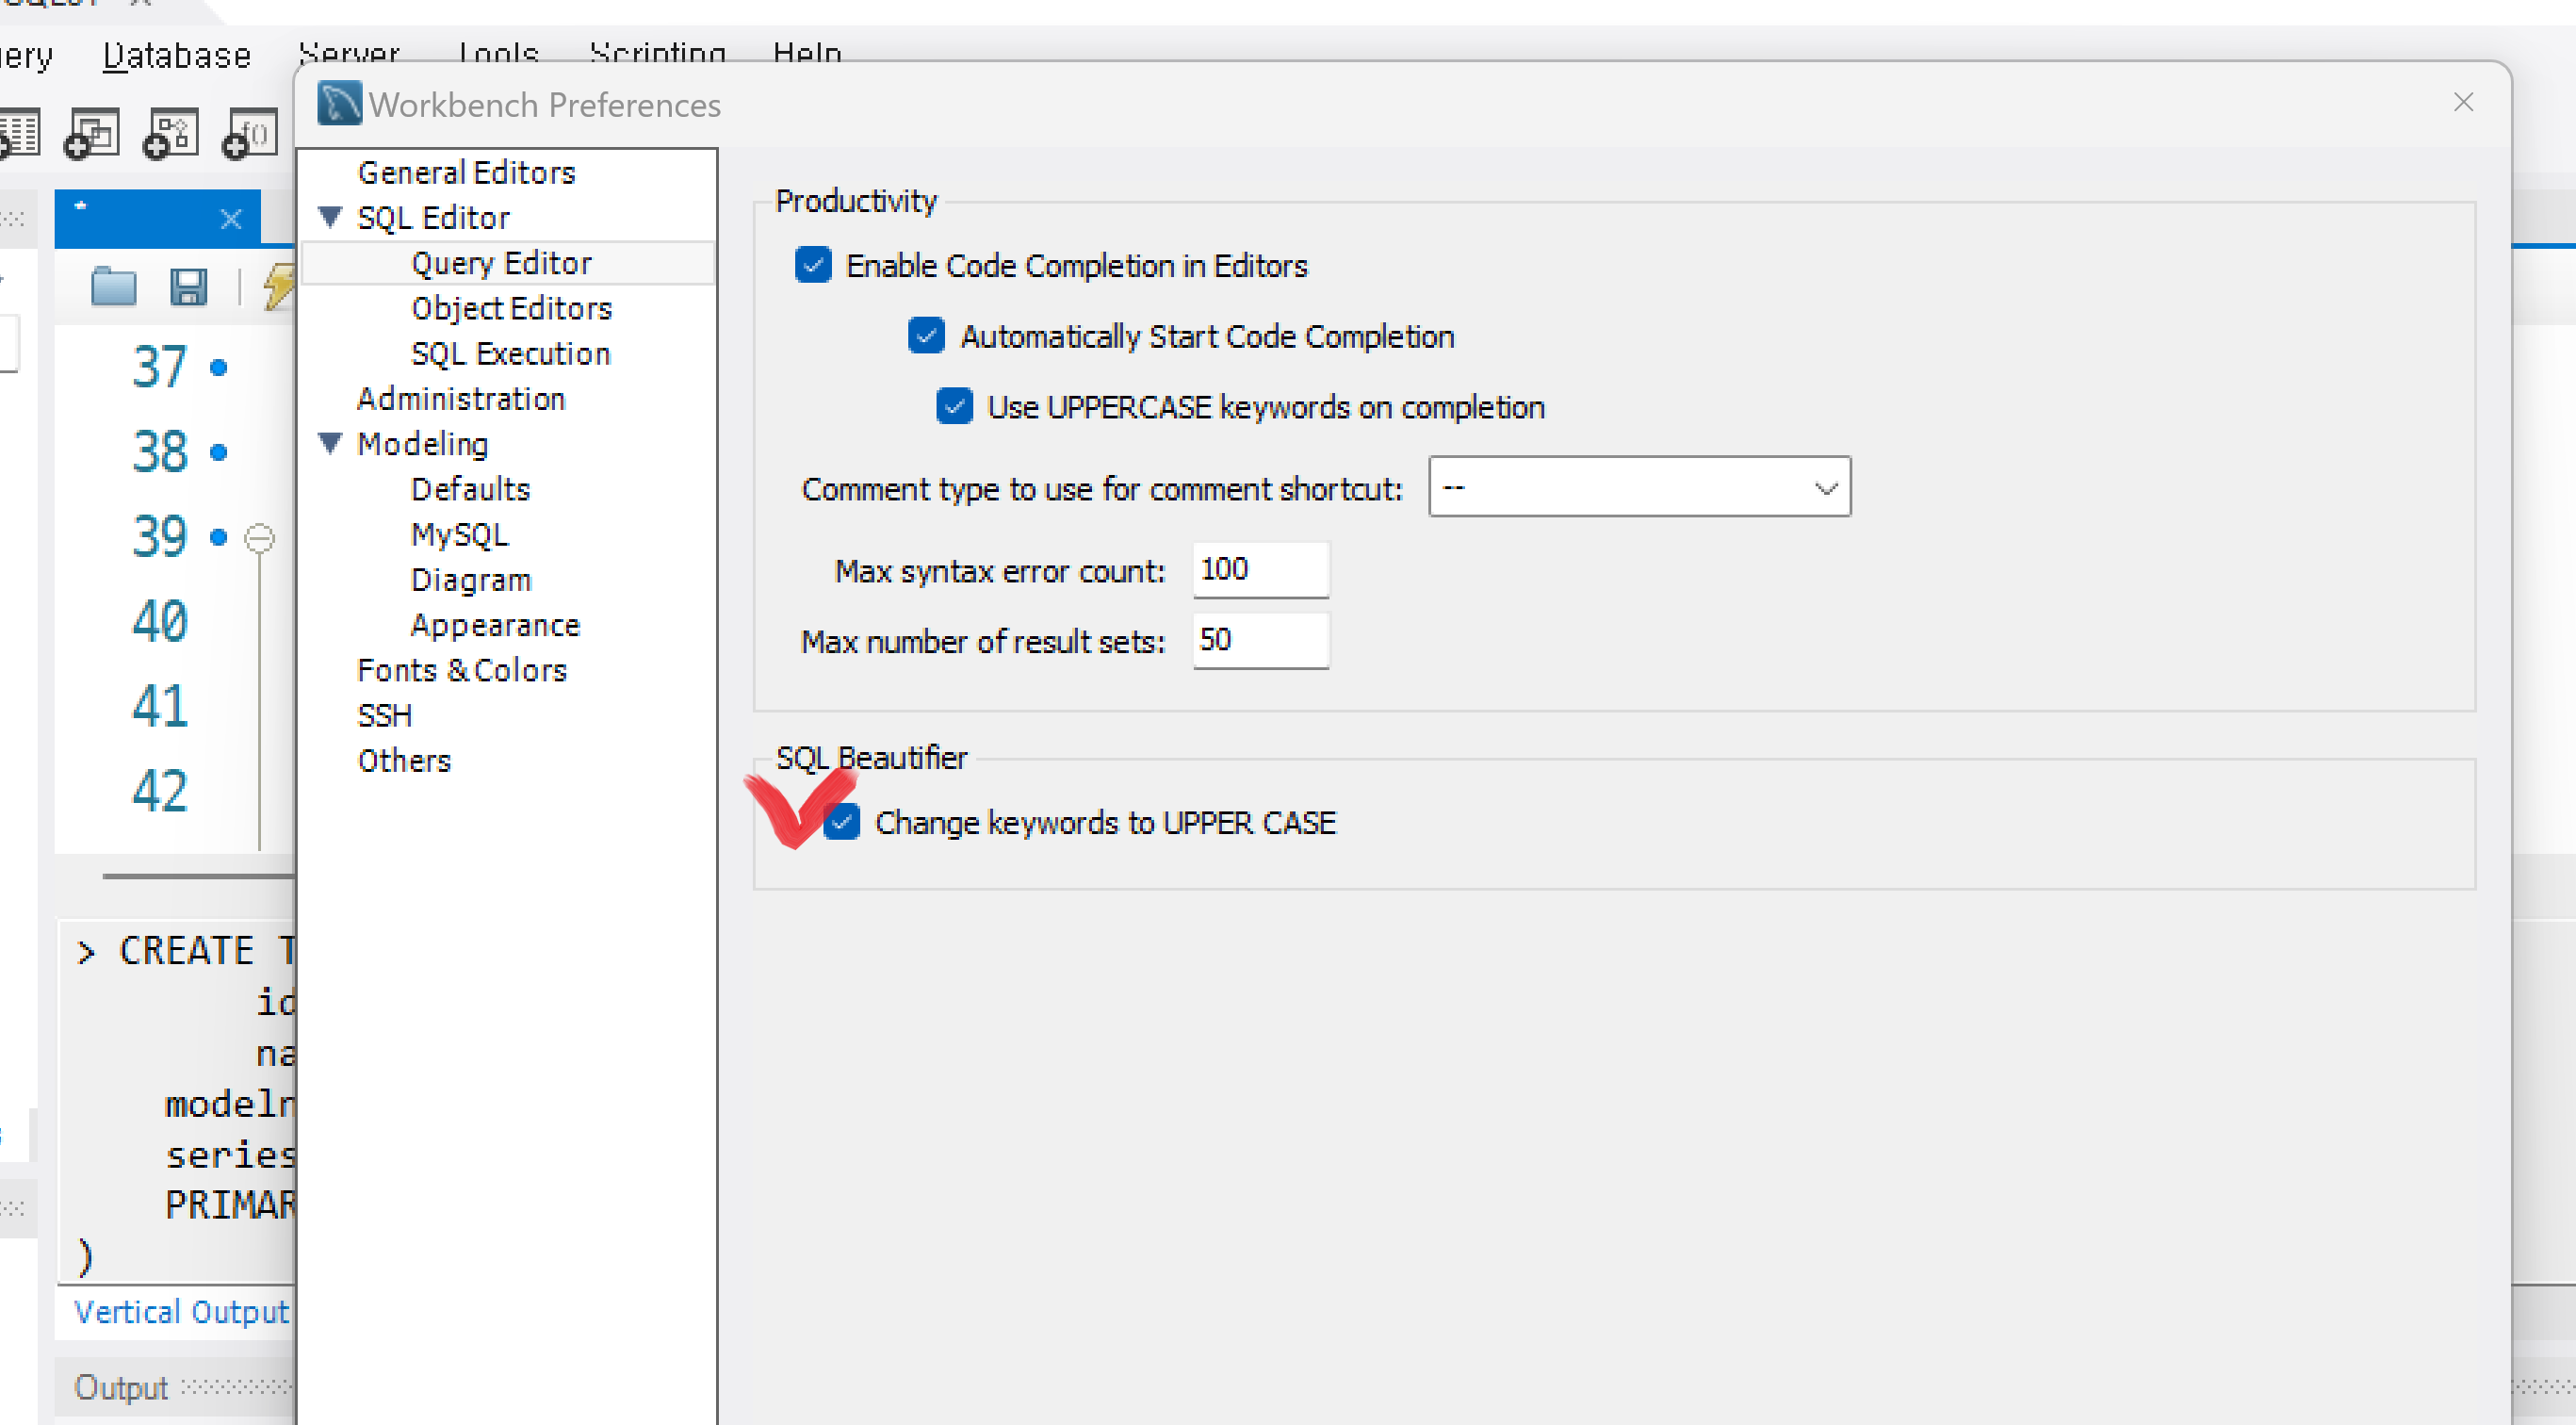Screen dimensions: 2576x1425
Task: Close the Workbench Preferences dialog
Action: pos(2463,103)
